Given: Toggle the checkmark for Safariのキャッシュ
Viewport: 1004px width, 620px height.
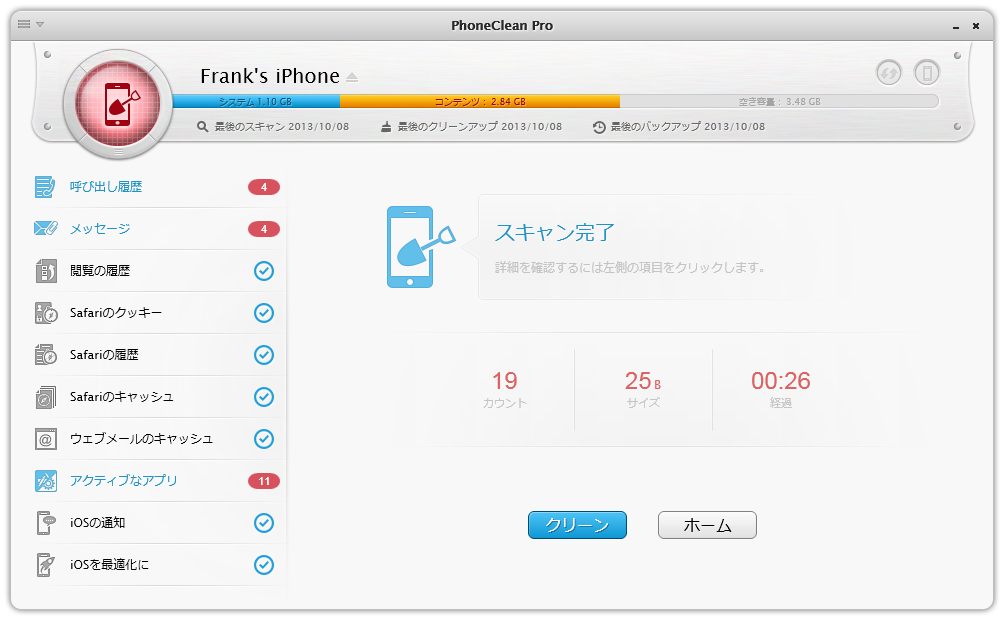Looking at the screenshot, I should [264, 396].
